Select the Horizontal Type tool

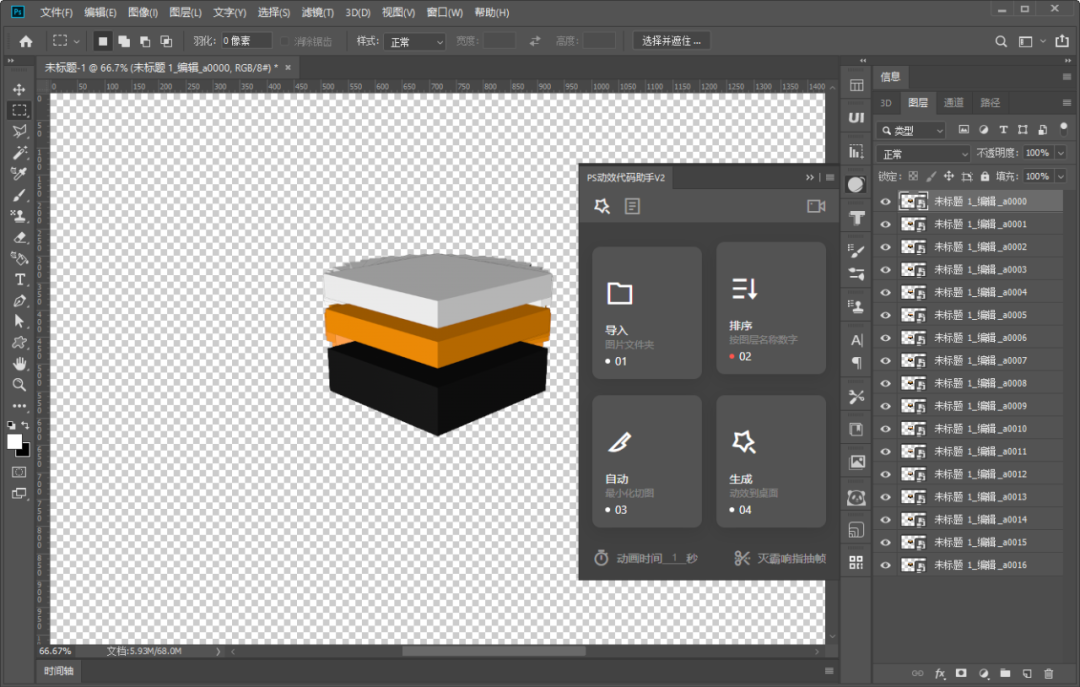(19, 280)
